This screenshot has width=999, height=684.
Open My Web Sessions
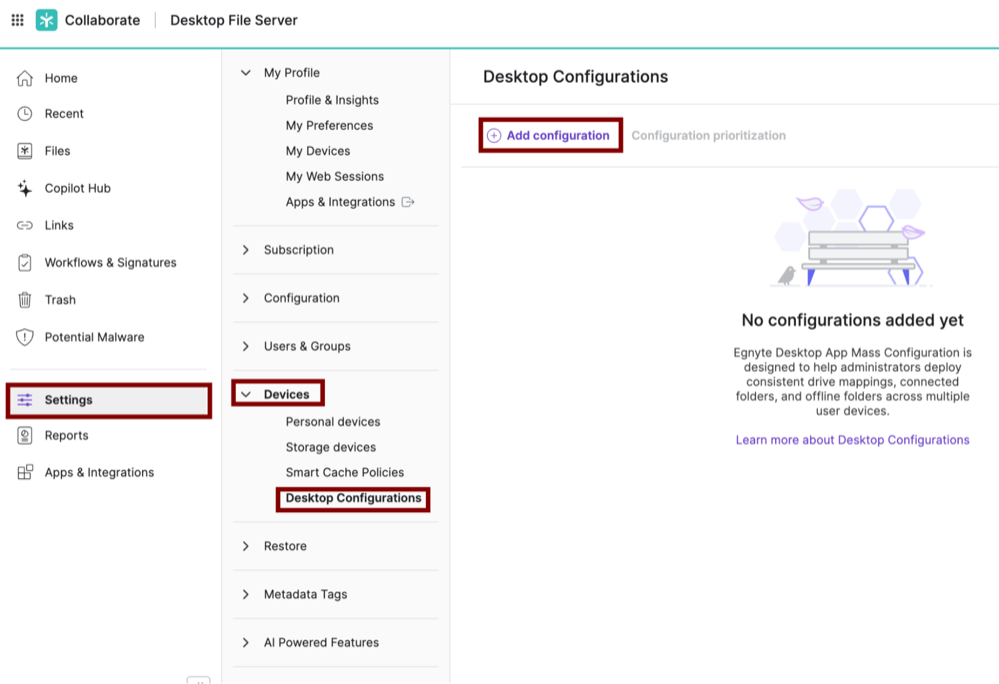(x=334, y=176)
